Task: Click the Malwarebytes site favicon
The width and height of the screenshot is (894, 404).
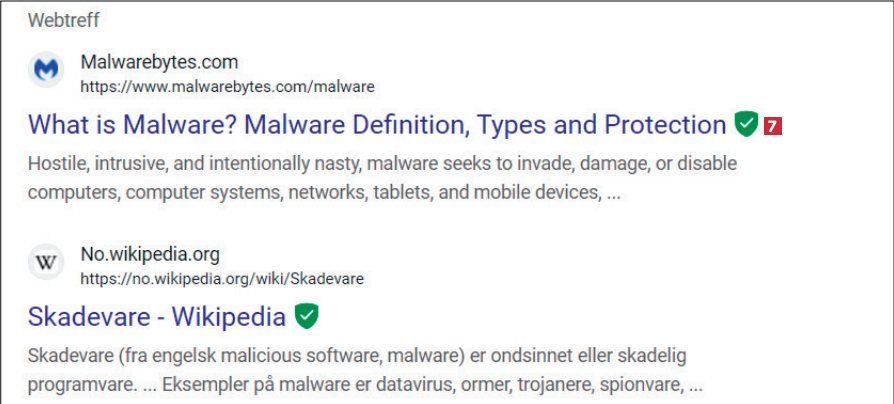Action: pyautogui.click(x=46, y=70)
